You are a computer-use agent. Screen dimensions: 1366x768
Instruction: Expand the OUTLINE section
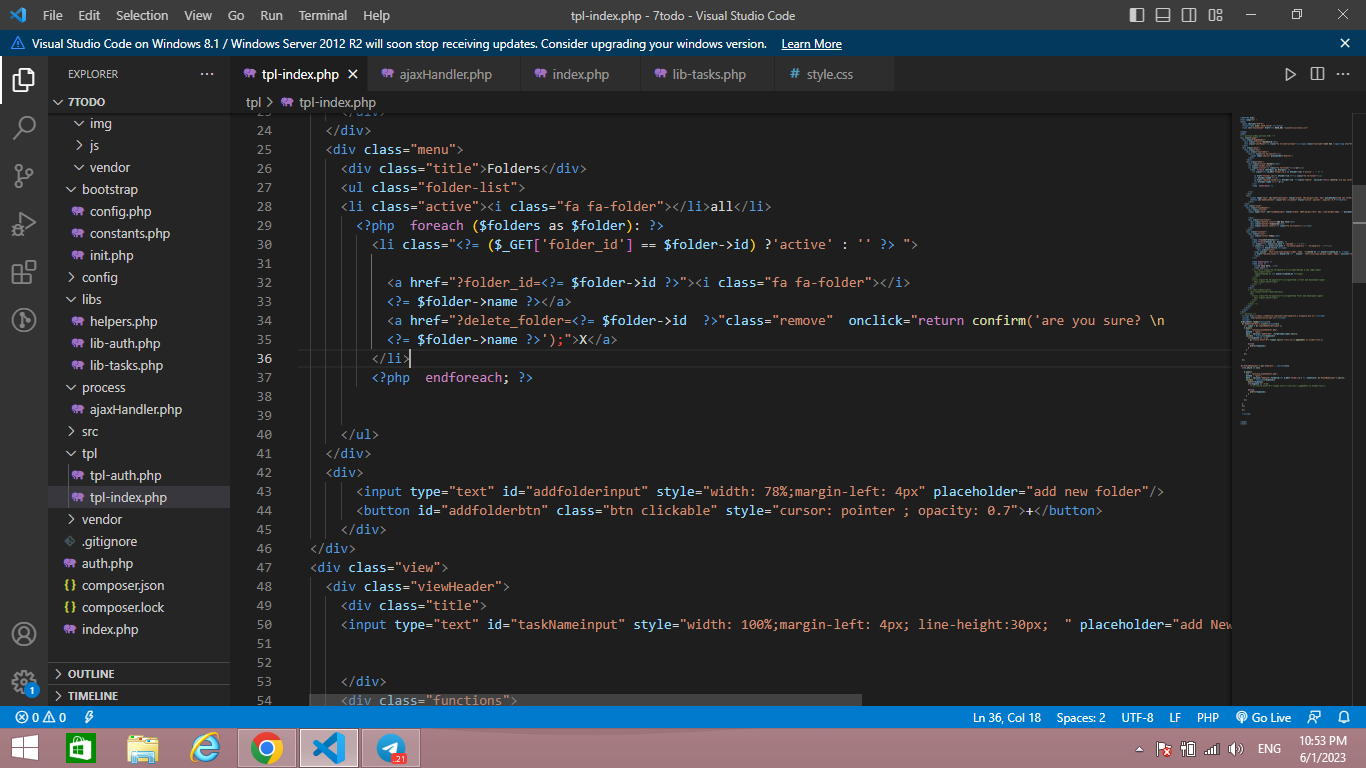click(x=139, y=674)
